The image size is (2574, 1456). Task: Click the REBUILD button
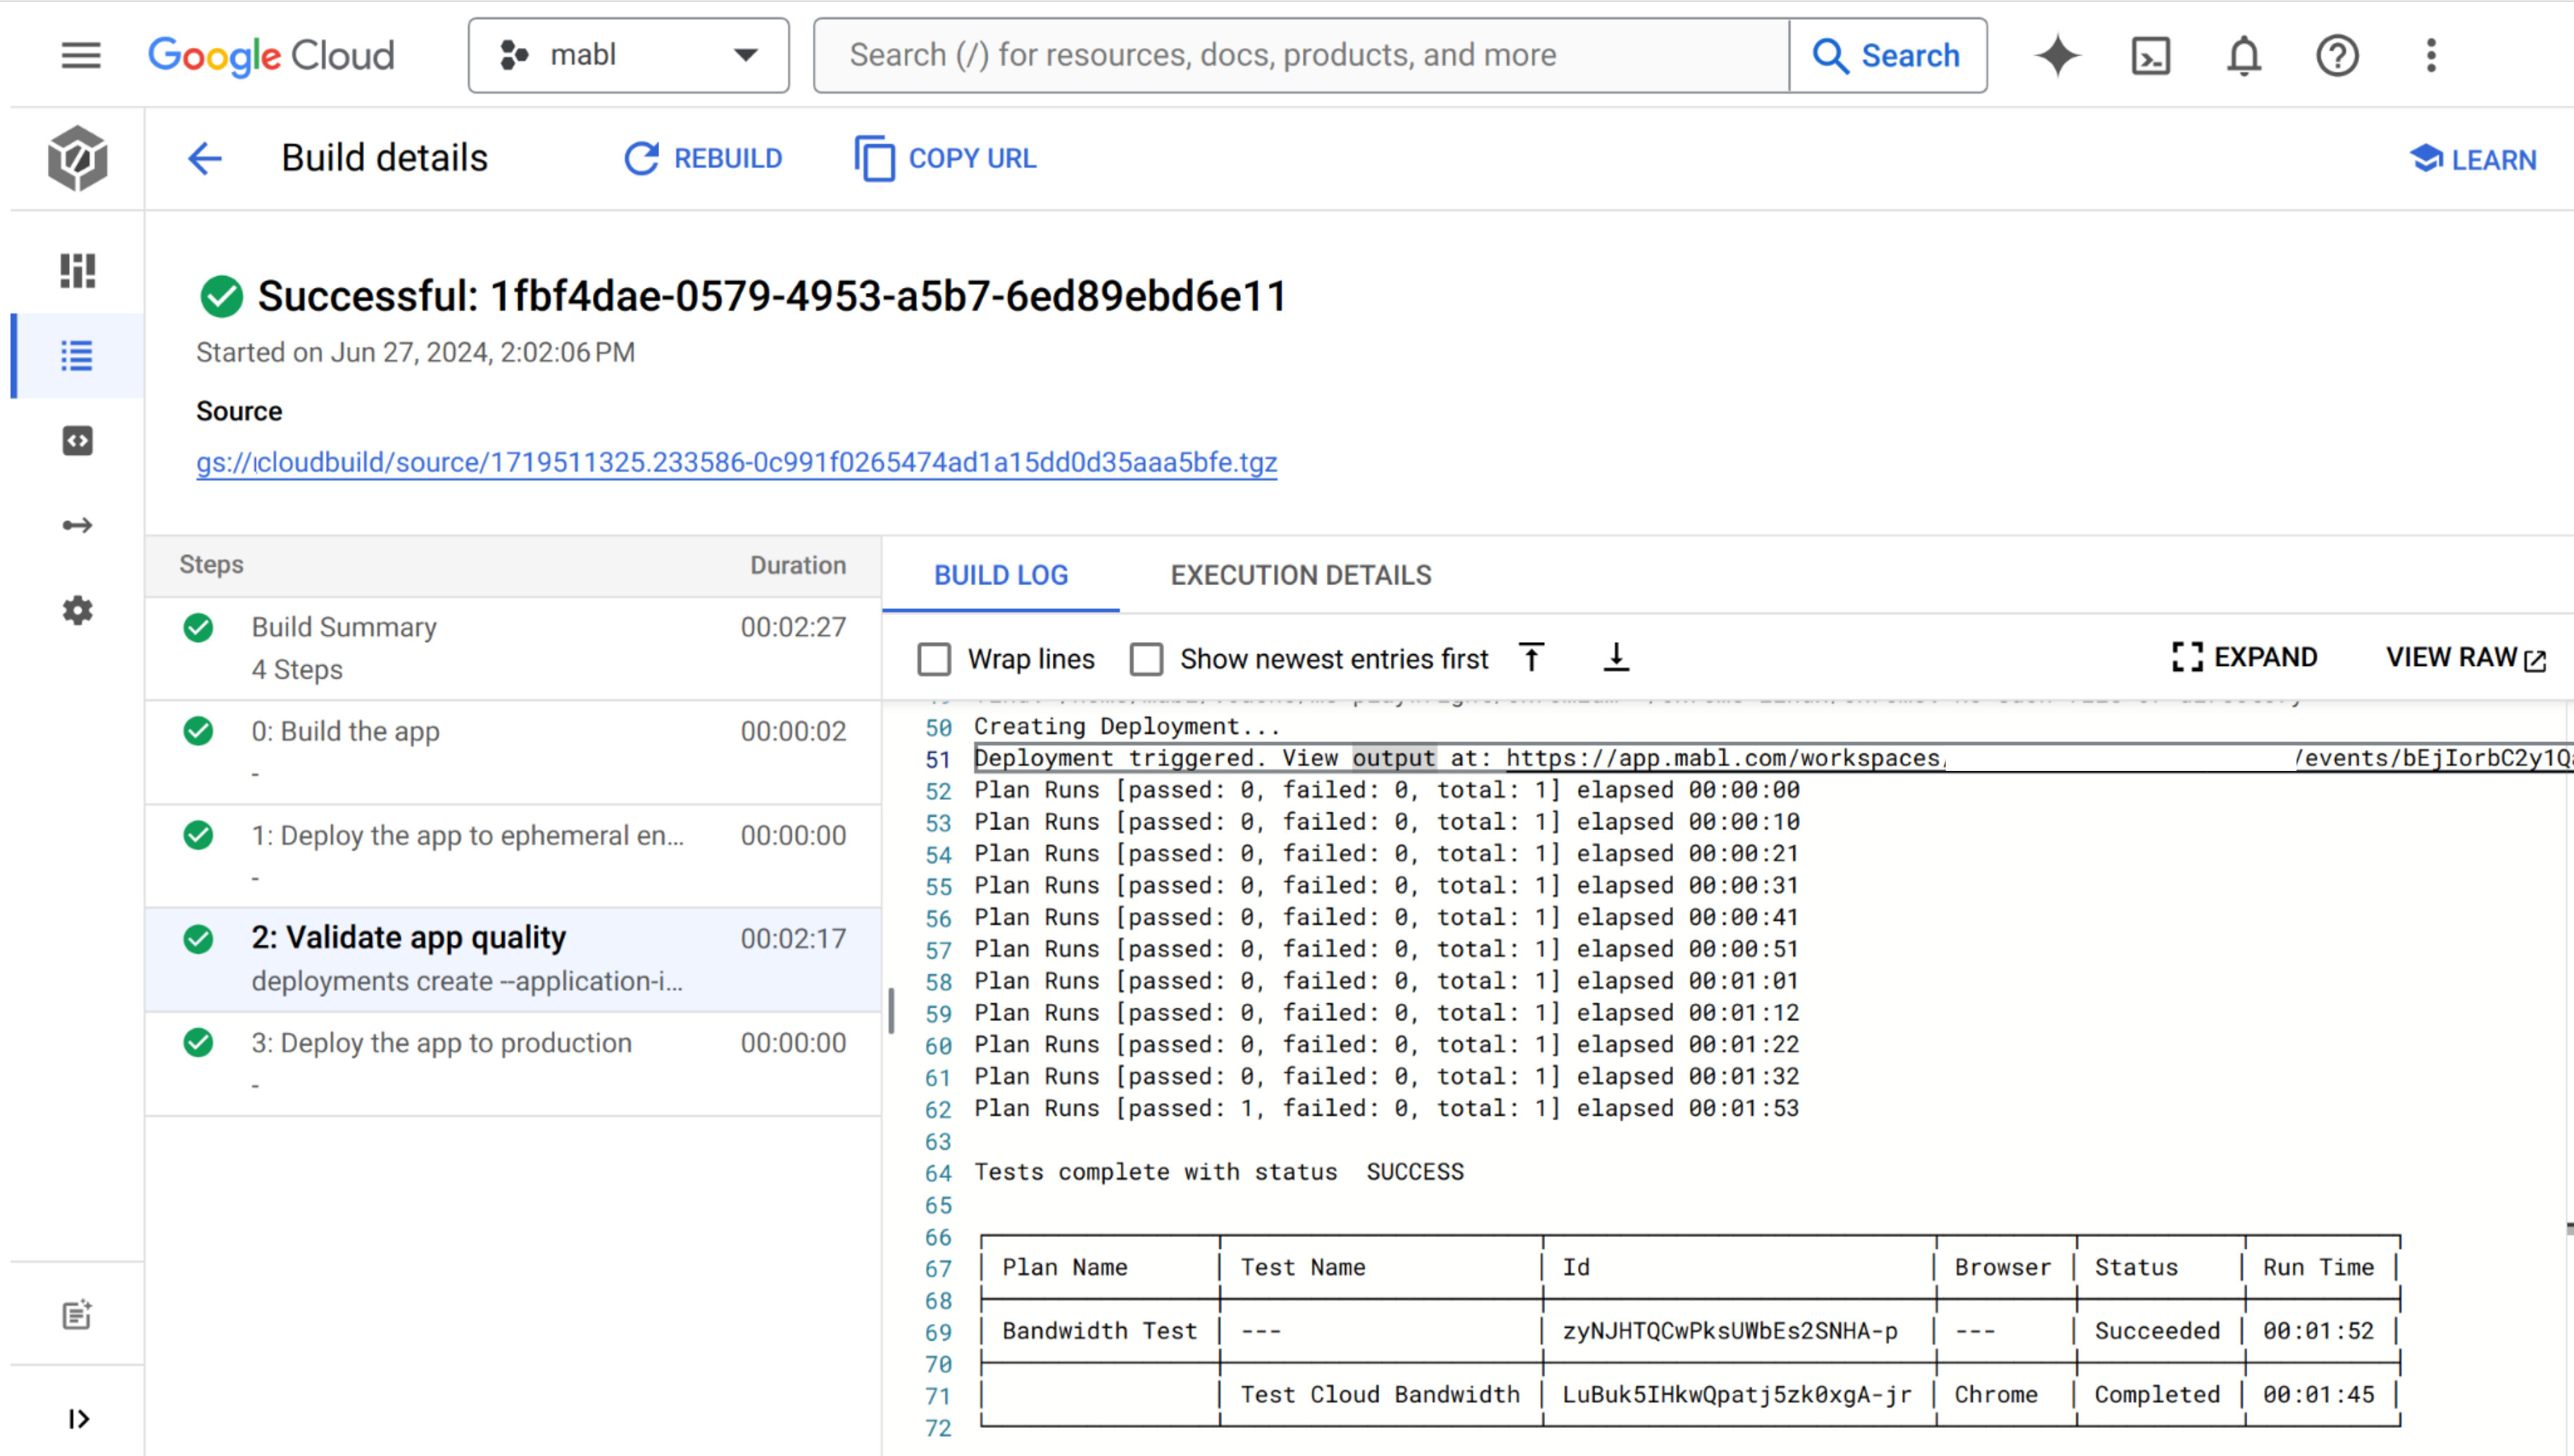[x=703, y=158]
